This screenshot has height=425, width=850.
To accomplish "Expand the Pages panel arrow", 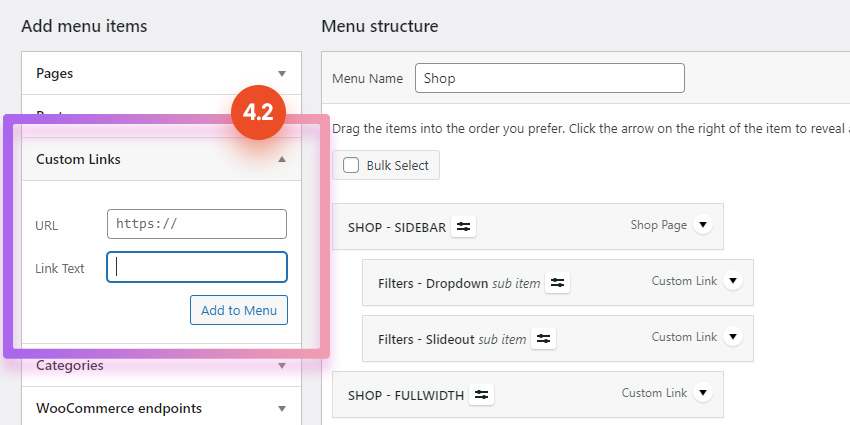I will [x=281, y=73].
